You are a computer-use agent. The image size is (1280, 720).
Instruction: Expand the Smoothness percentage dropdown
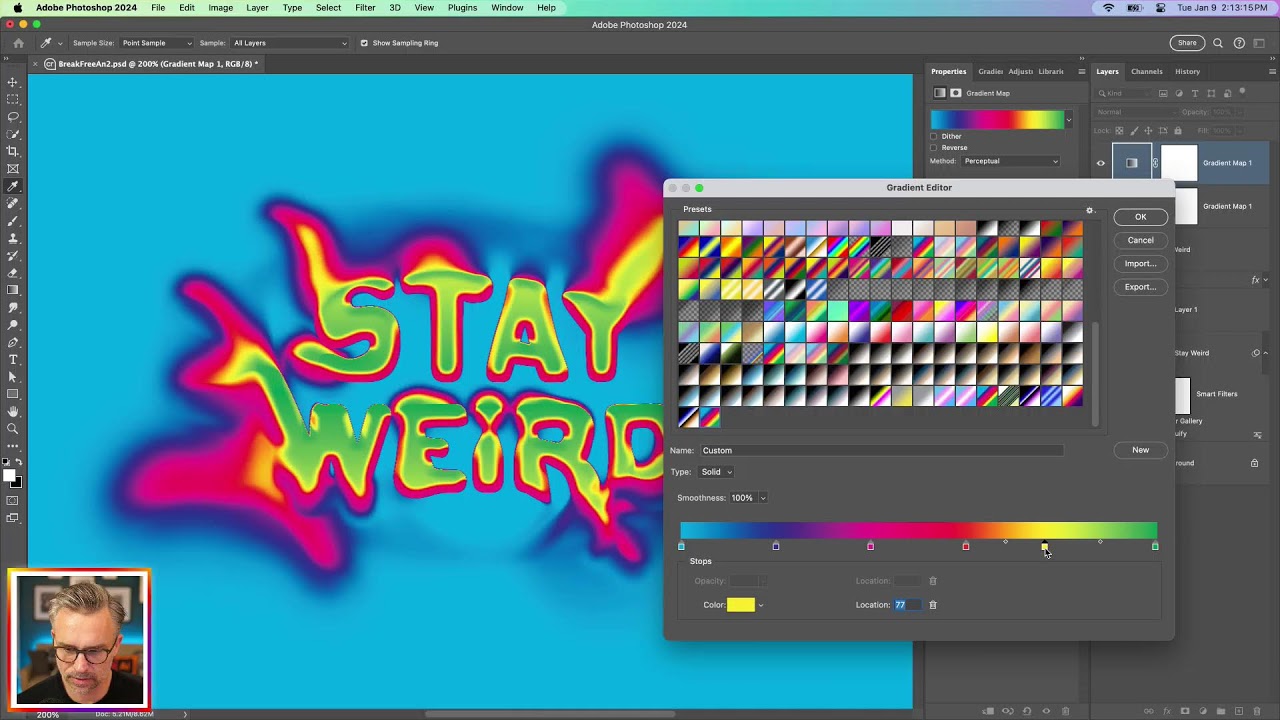coord(763,498)
